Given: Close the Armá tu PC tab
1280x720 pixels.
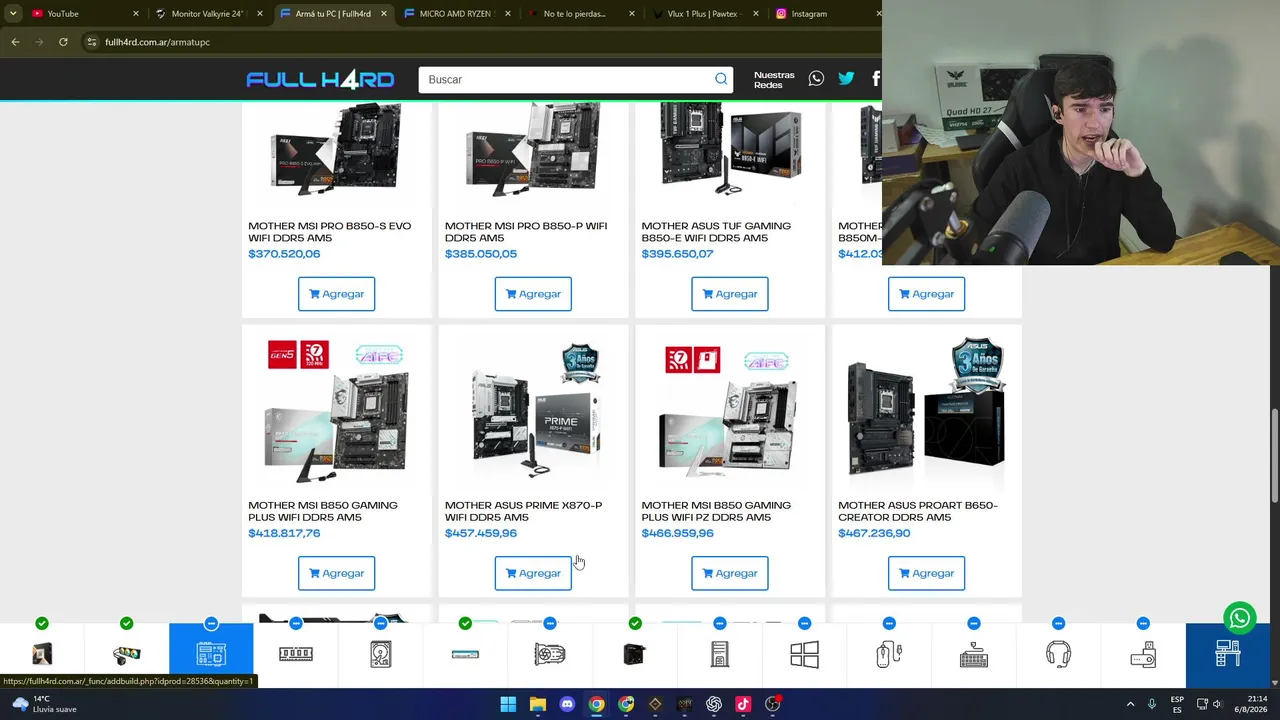Looking at the screenshot, I should pos(383,14).
